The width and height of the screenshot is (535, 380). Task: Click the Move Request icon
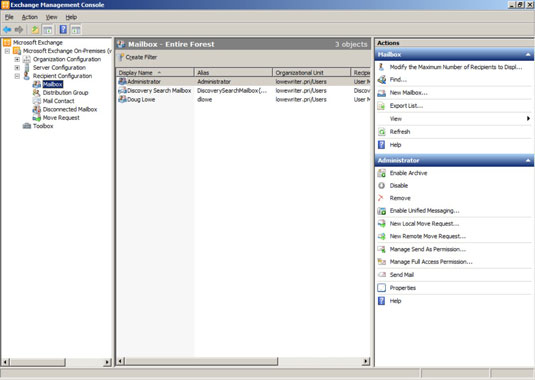tap(37, 118)
